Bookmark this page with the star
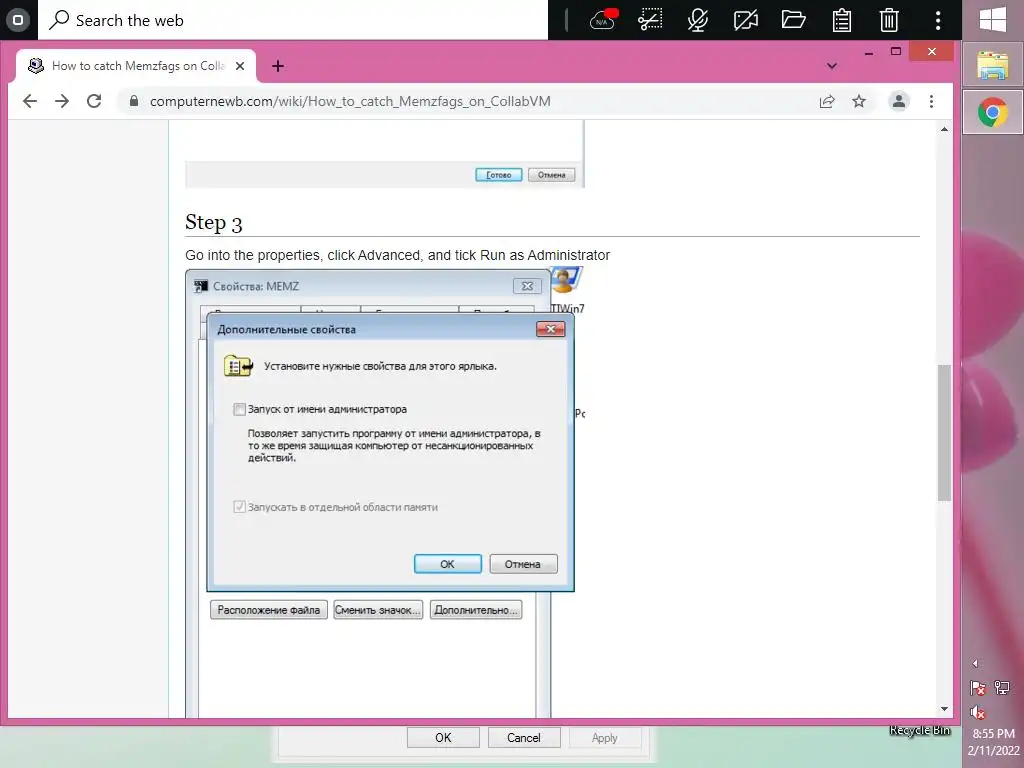This screenshot has width=1024, height=768. 859,101
